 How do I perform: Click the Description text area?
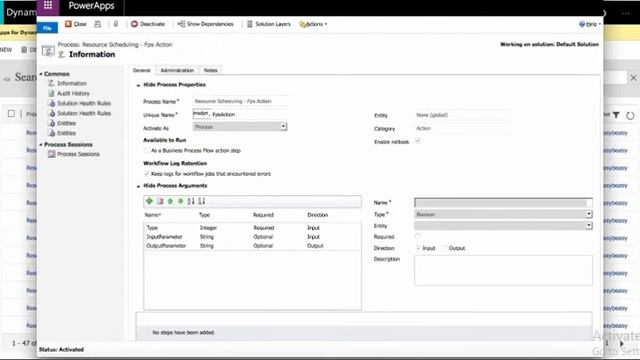[503, 270]
